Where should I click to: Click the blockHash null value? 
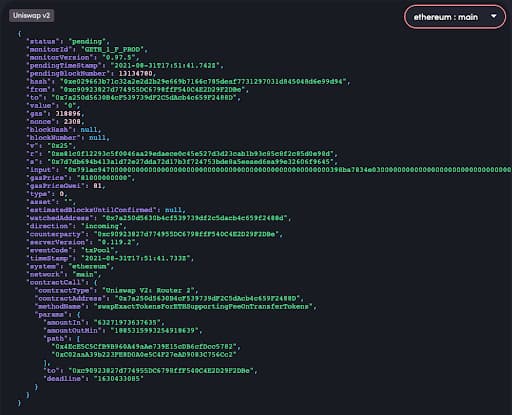(x=89, y=129)
